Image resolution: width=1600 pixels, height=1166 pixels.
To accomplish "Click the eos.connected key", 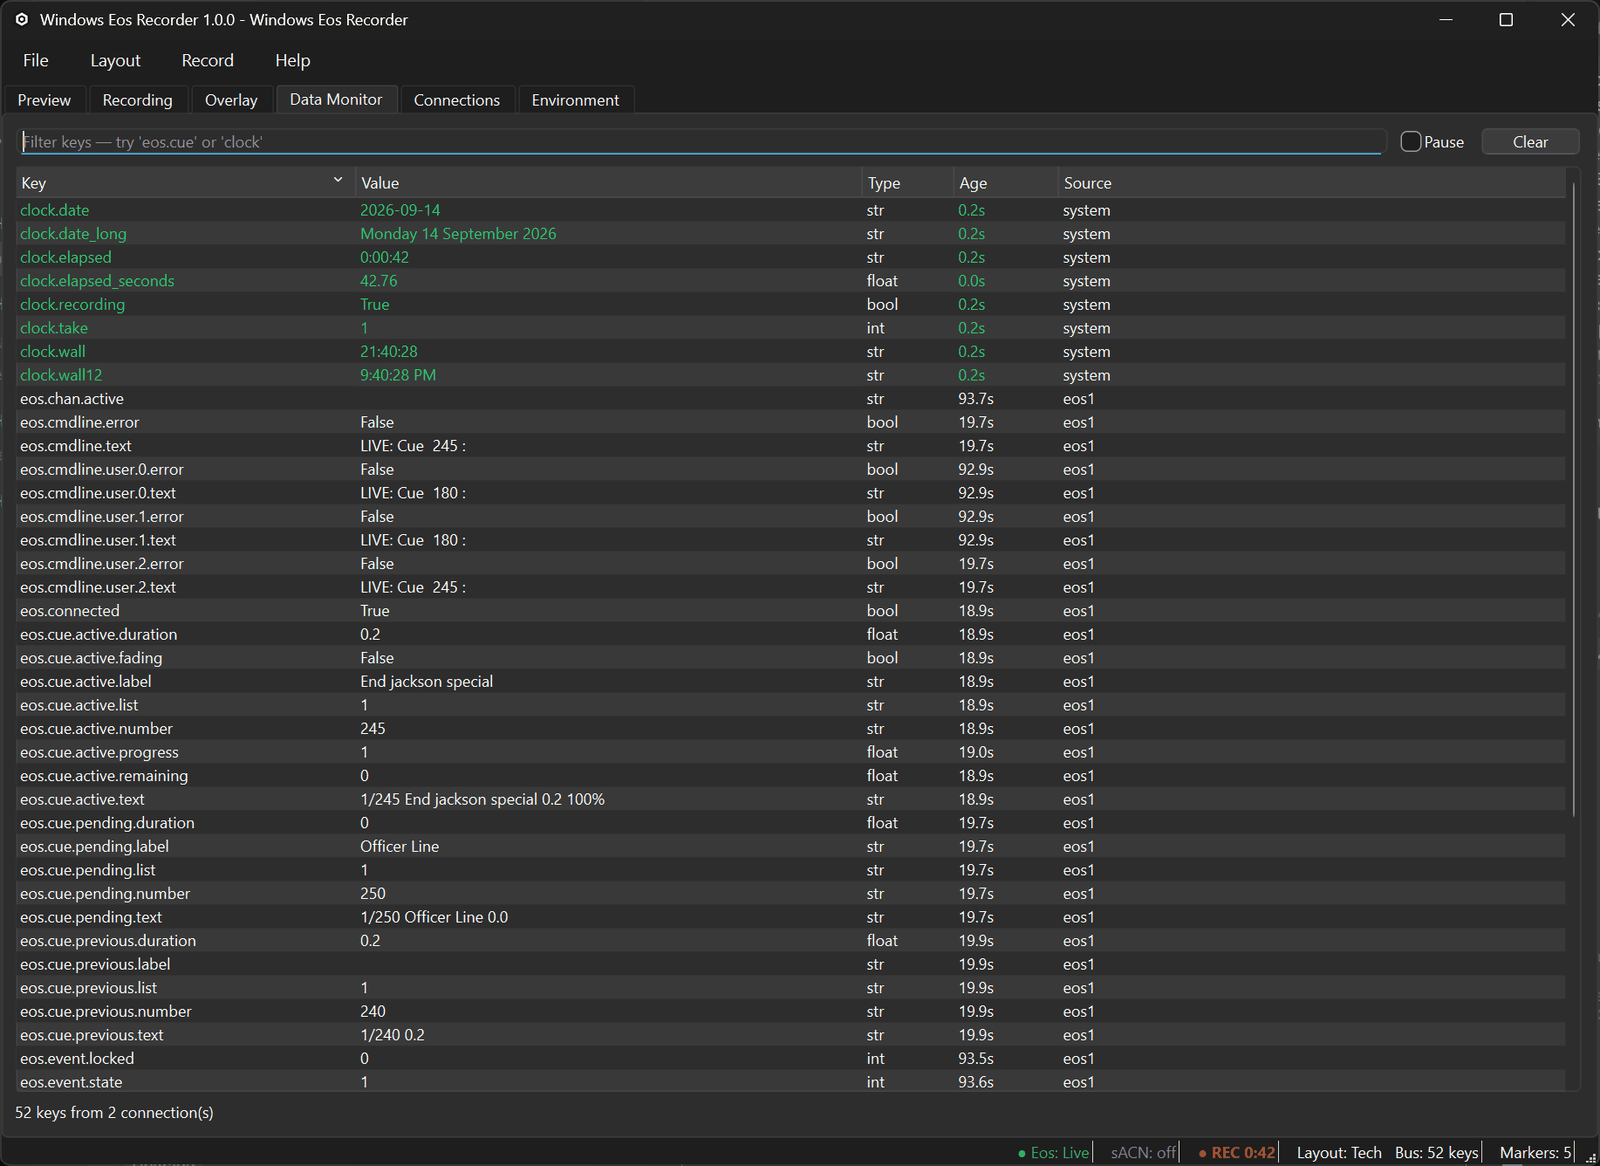I will [70, 611].
